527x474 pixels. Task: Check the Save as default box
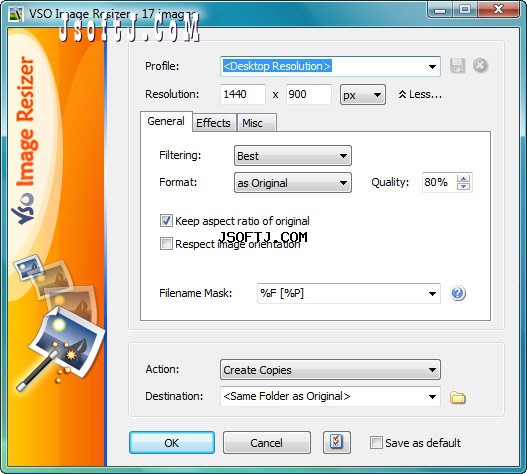pos(376,442)
